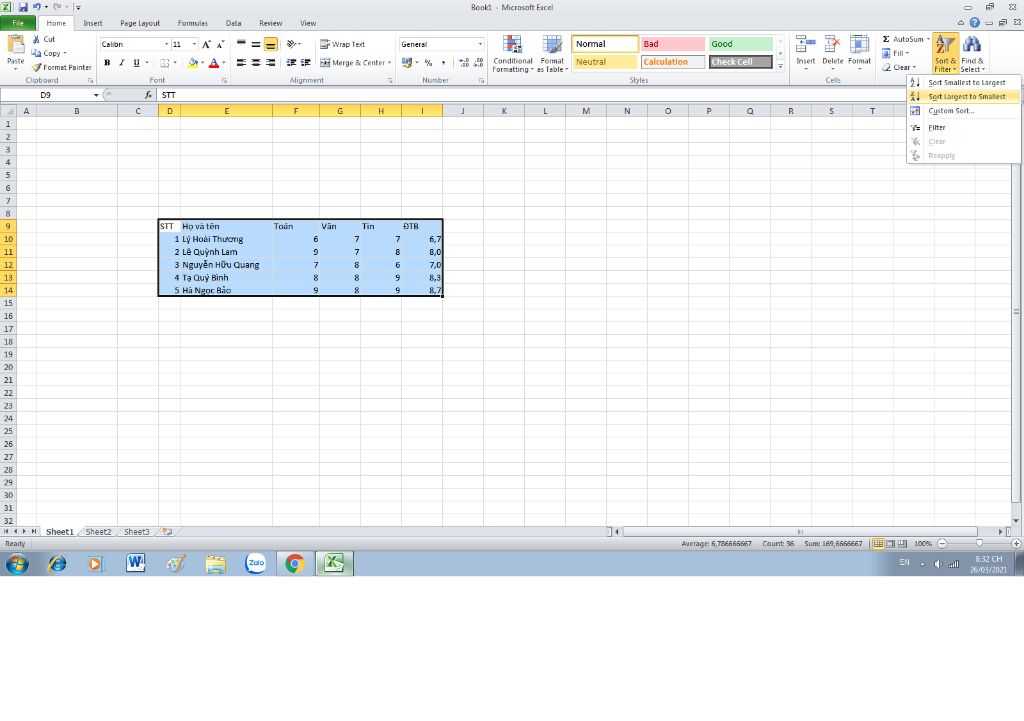This screenshot has width=1024, height=721.
Task: Apply the Neutral cell style
Action: pyautogui.click(x=605, y=62)
